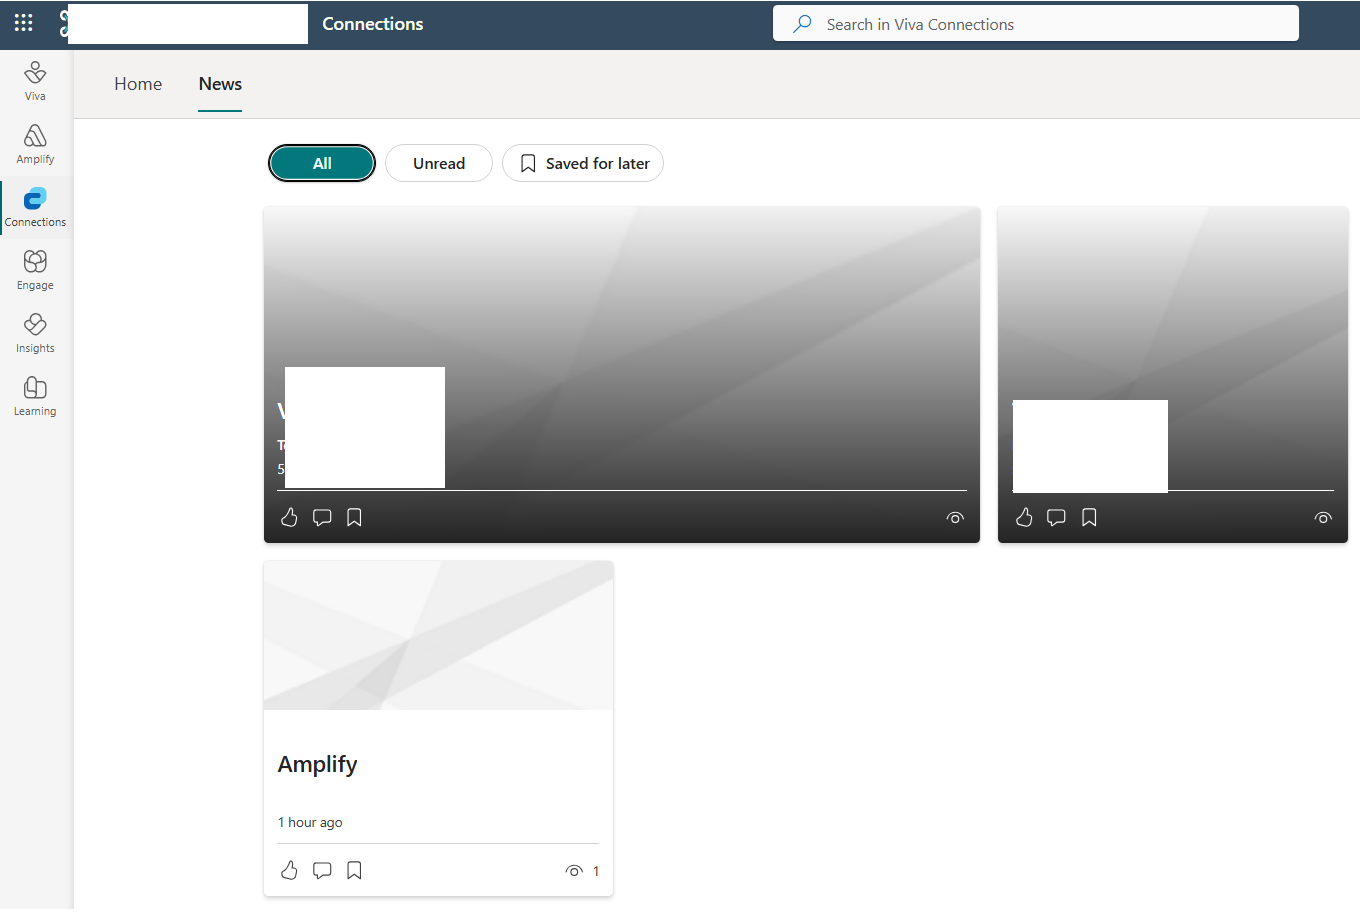The image size is (1360, 920).
Task: Click the Connections title in the header
Action: coord(373,24)
